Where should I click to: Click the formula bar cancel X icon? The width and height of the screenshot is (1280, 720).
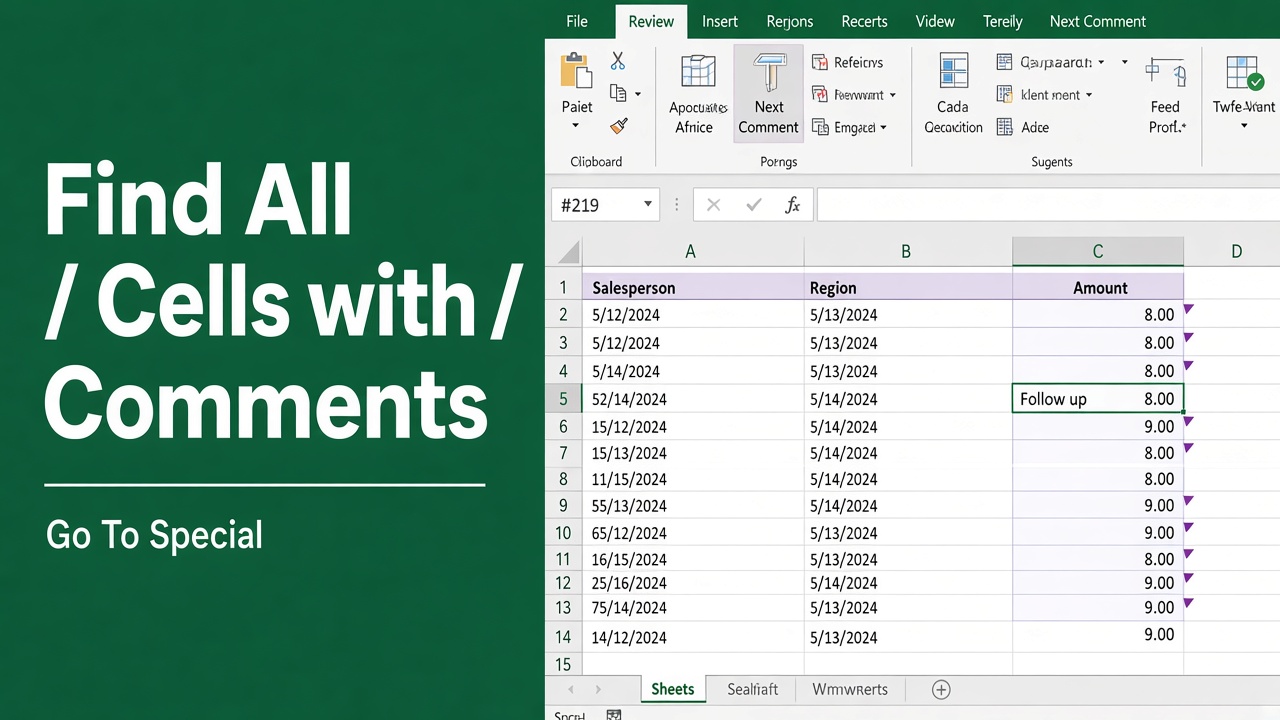click(713, 205)
